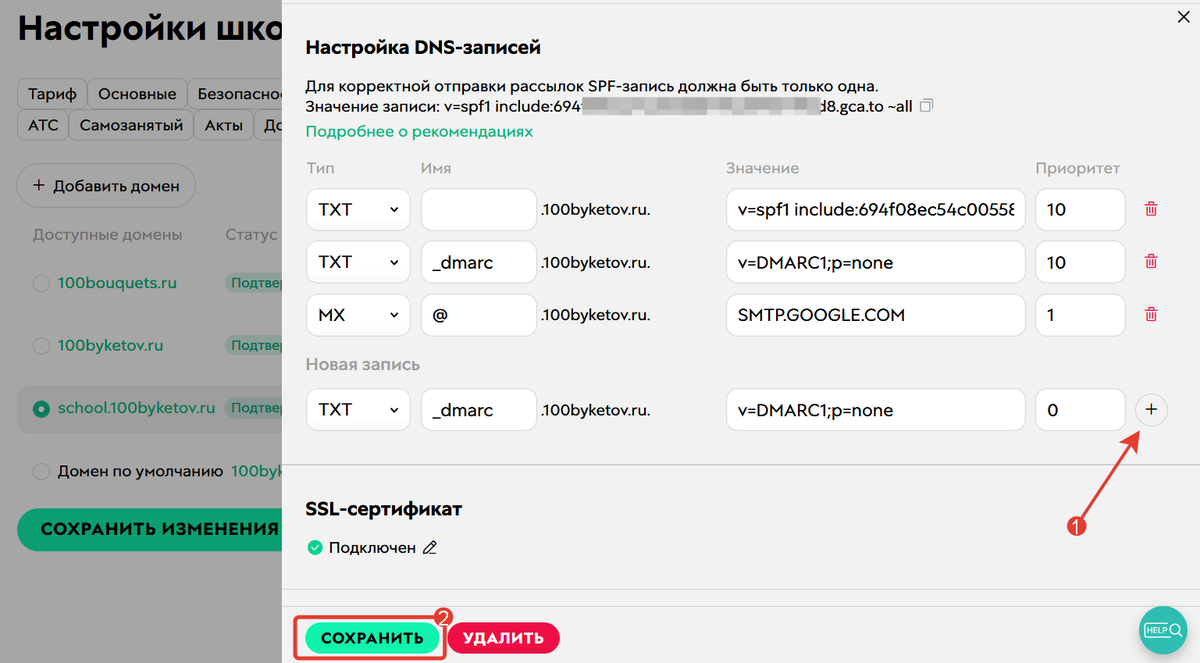Choose the default domain radio button
1200x663 pixels.
(x=41, y=471)
